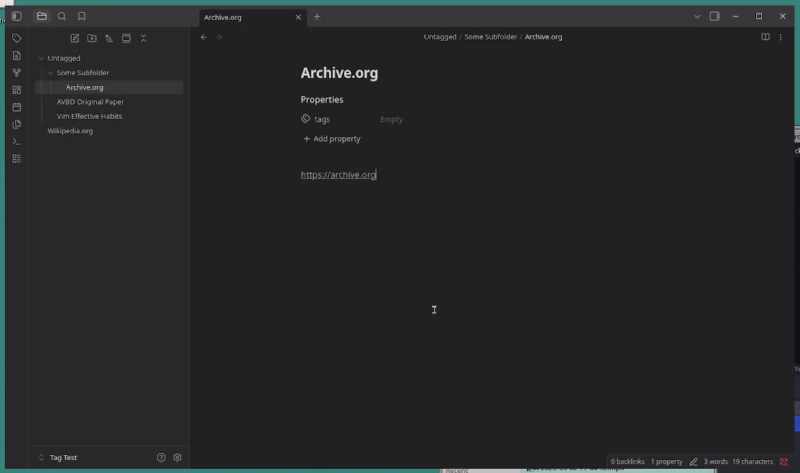
Task: Open the Vim Effective Habits note
Action: click(x=89, y=116)
